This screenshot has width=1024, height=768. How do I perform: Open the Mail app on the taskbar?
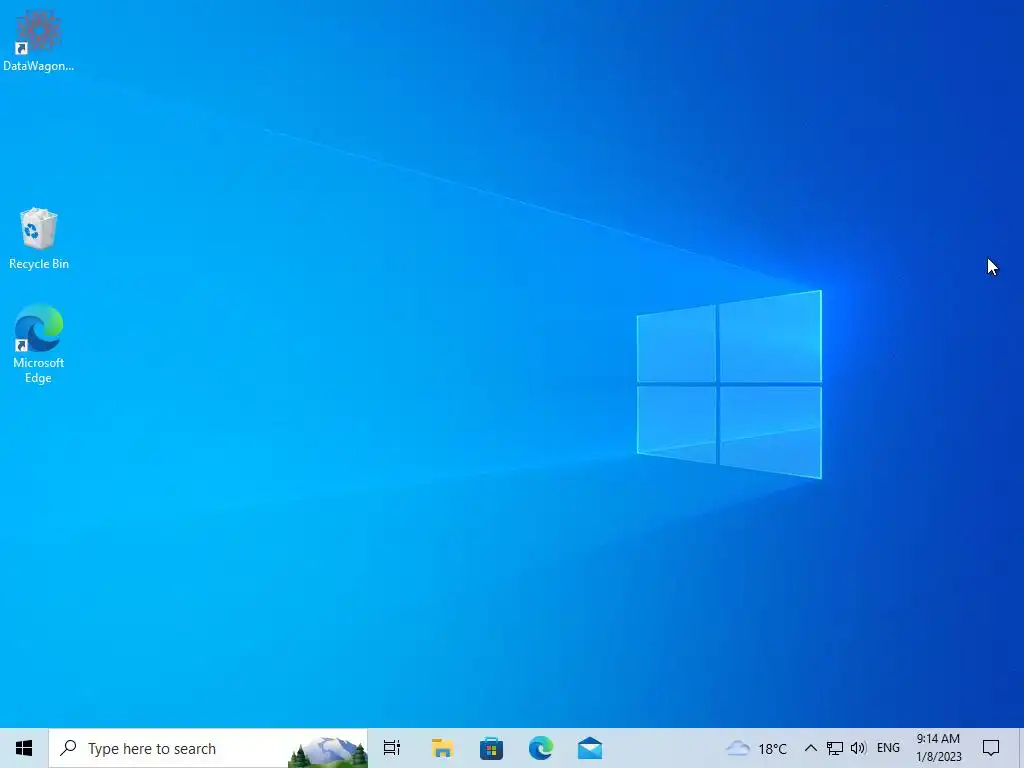[590, 748]
